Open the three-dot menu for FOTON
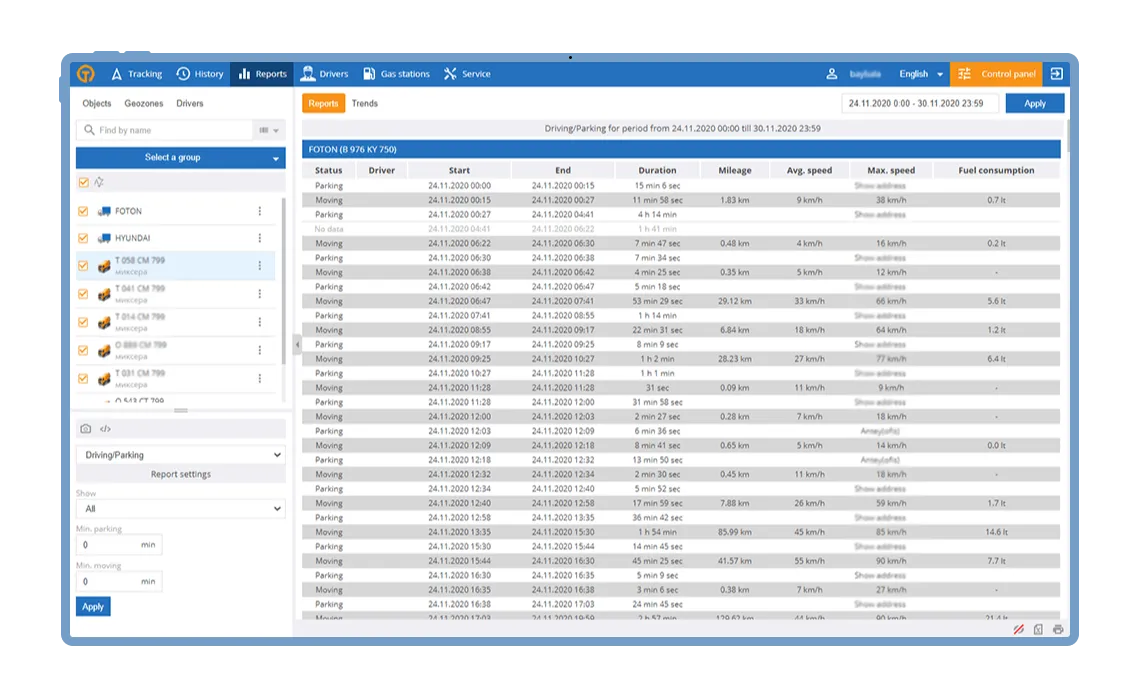 (260, 211)
